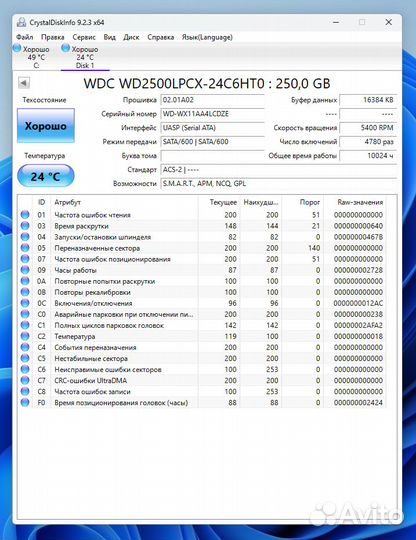Click status orb for attribute 04
The height and width of the screenshot is (540, 416).
click(x=25, y=237)
